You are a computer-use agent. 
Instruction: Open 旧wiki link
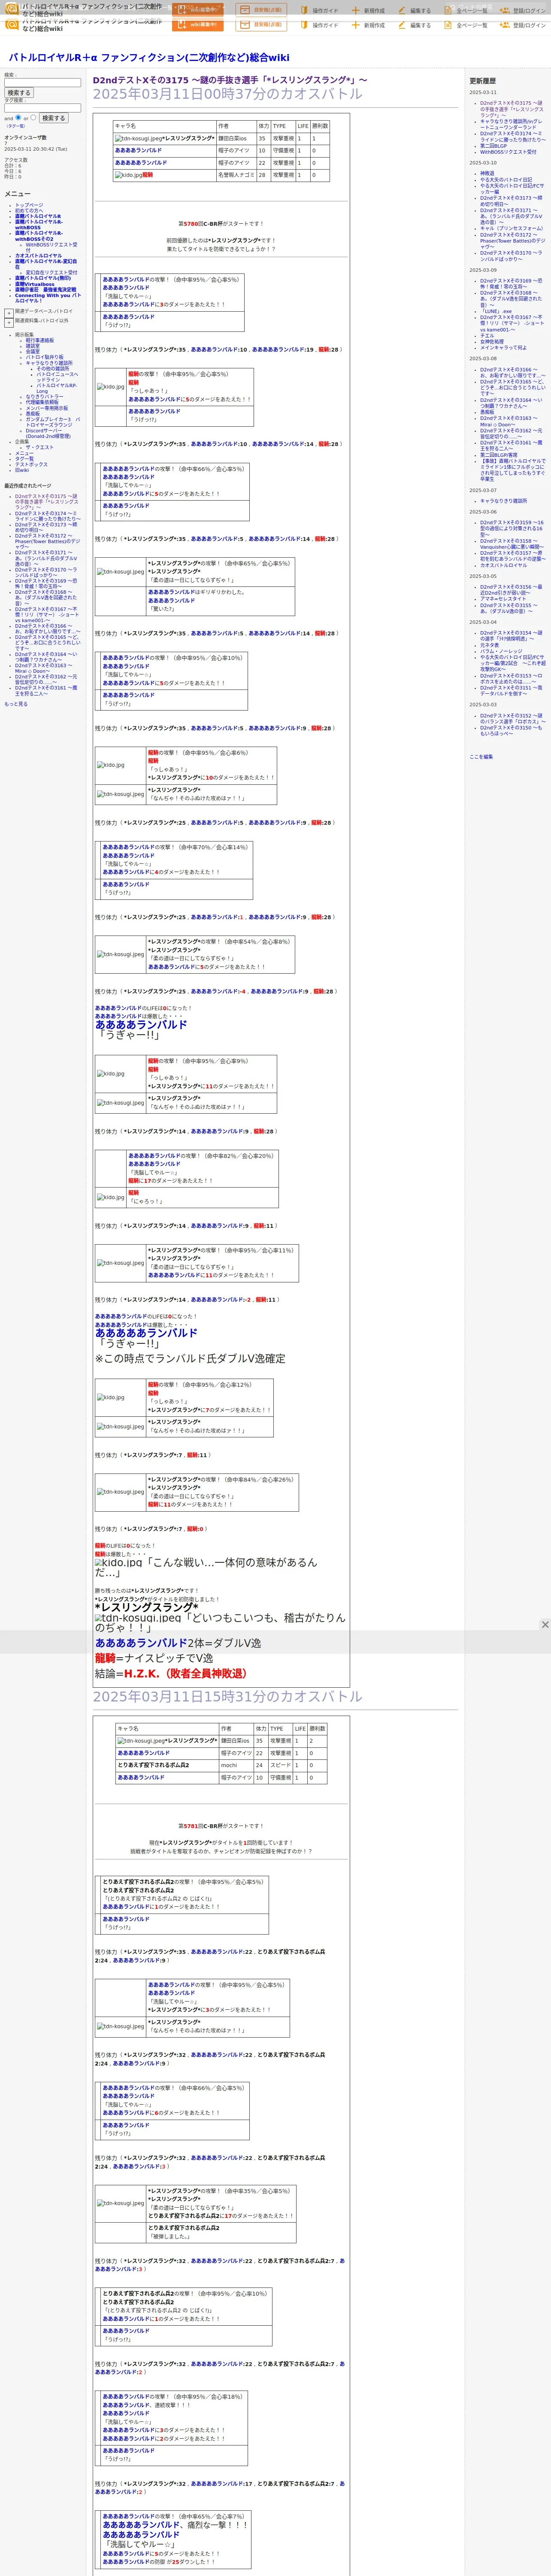click(x=22, y=470)
